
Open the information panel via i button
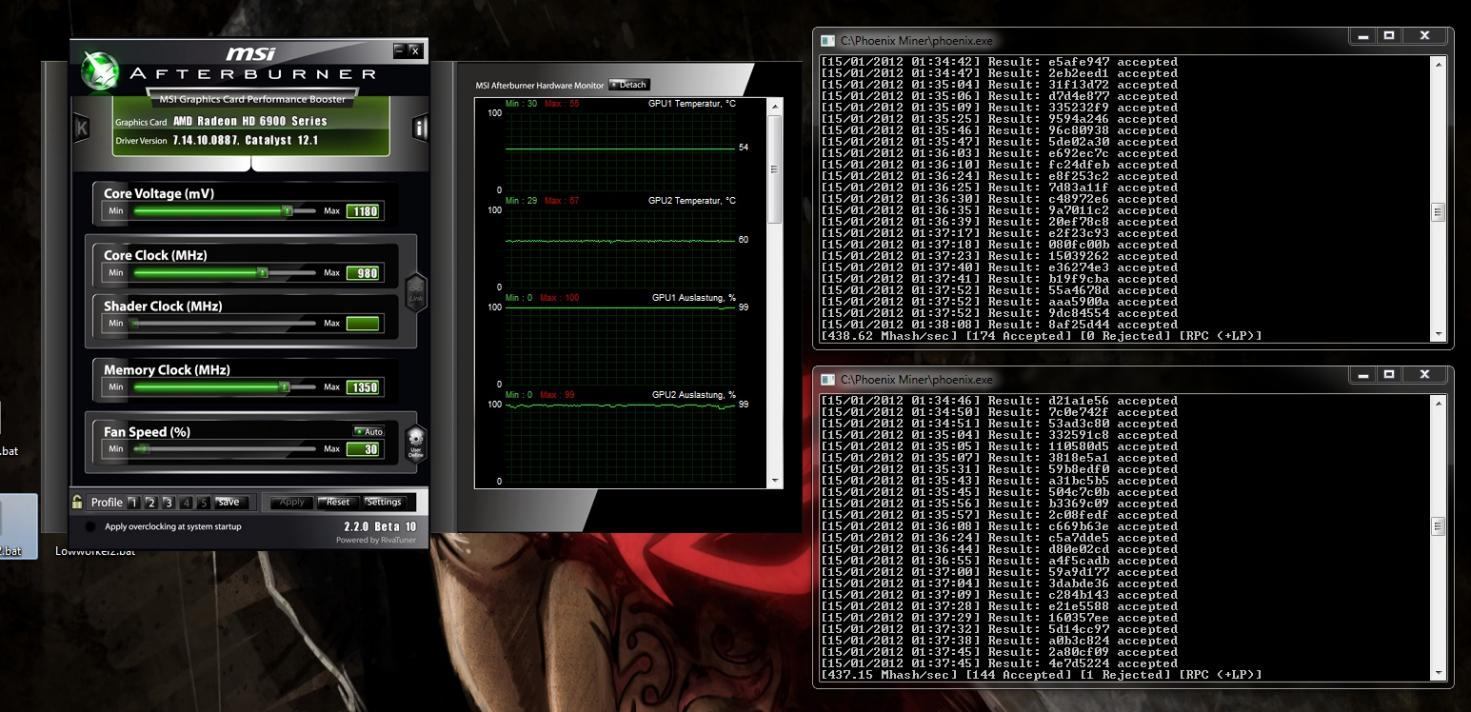(420, 128)
